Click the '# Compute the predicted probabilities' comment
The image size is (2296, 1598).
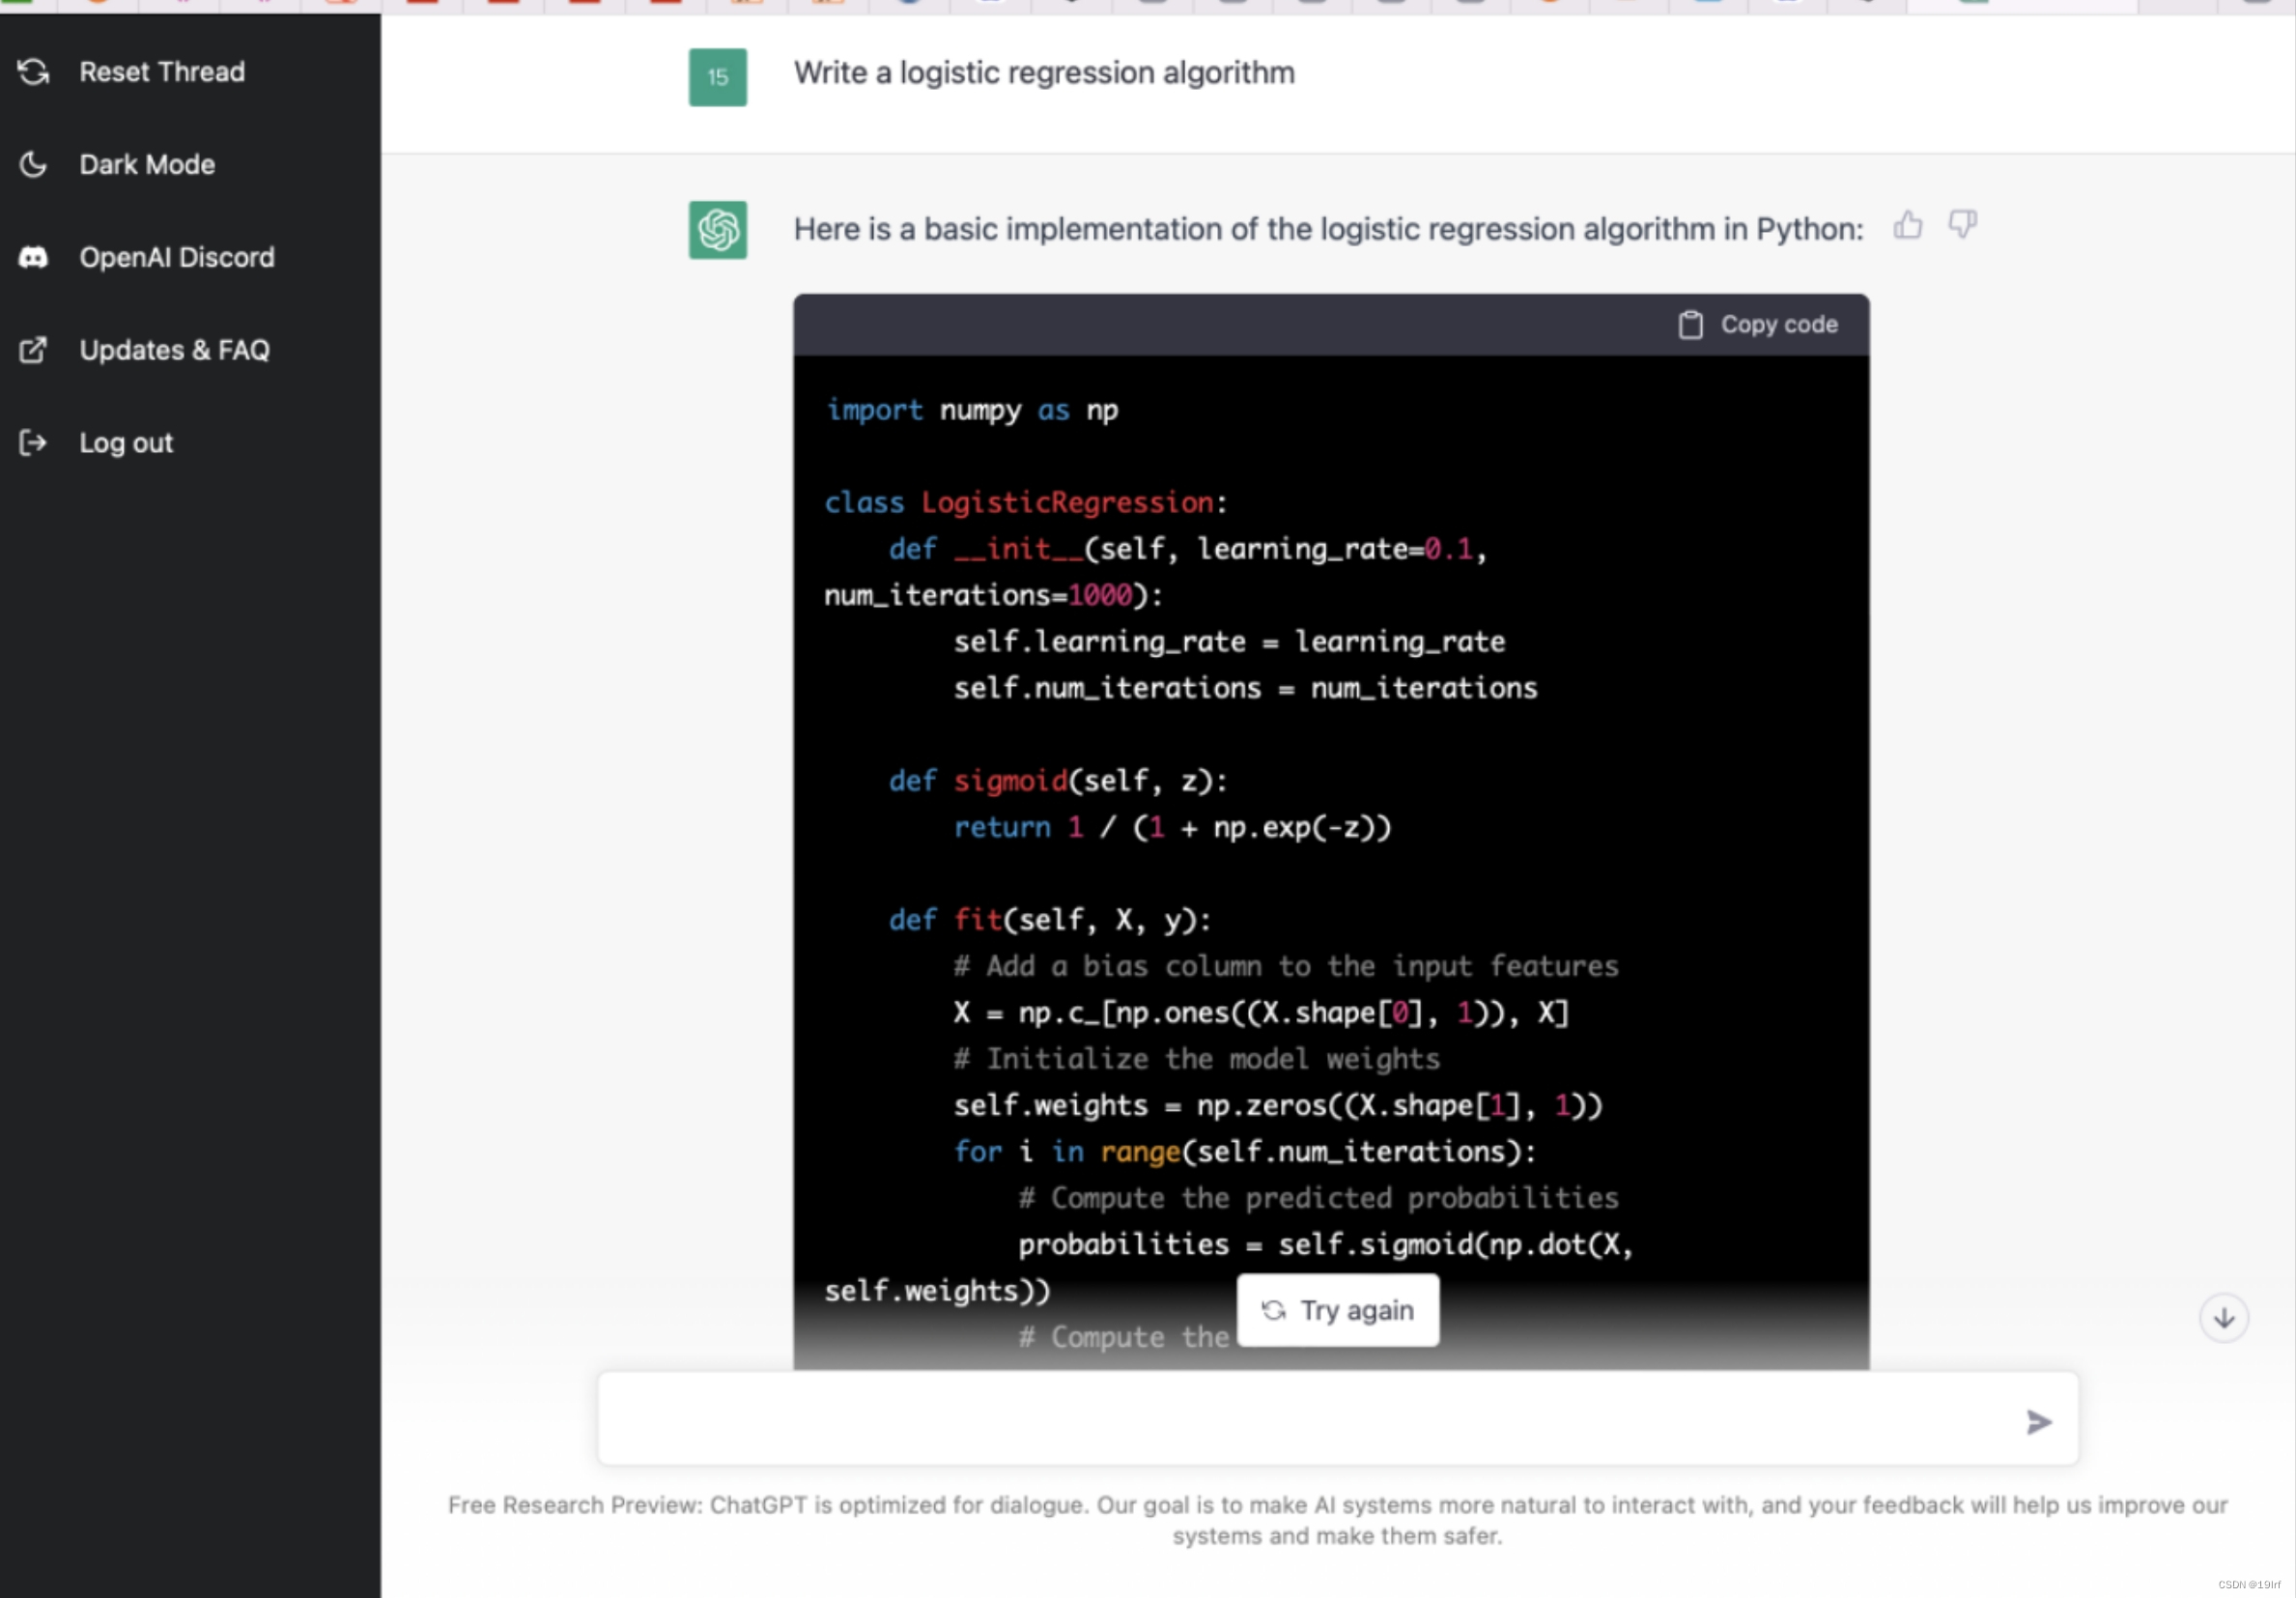[1319, 1198]
